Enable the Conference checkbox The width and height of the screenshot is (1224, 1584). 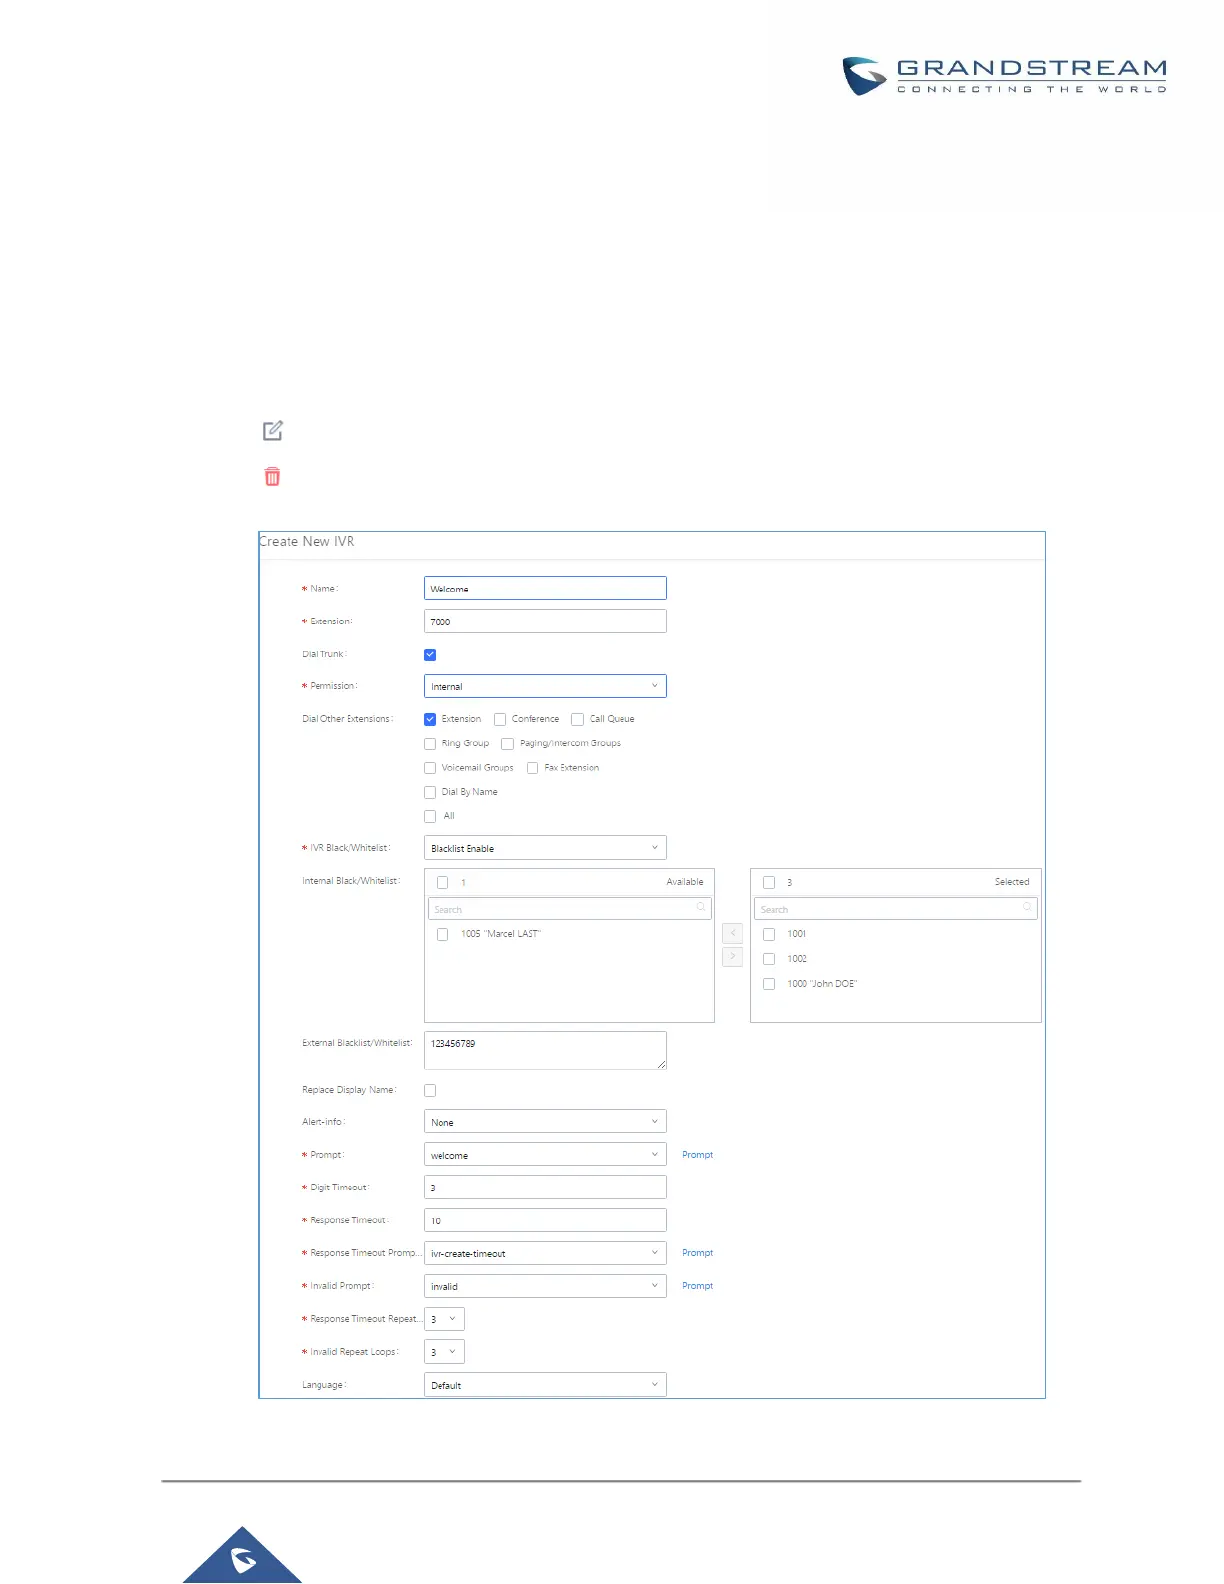[x=500, y=719]
